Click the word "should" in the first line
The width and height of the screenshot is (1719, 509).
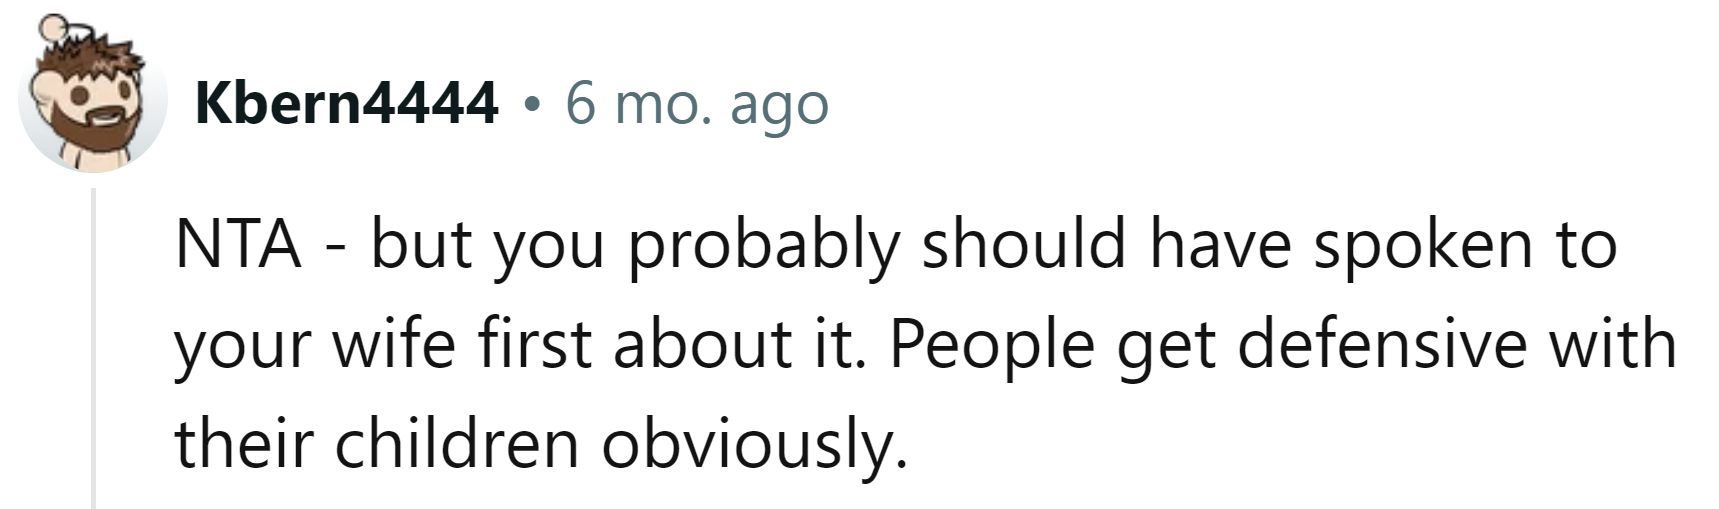tap(1023, 244)
